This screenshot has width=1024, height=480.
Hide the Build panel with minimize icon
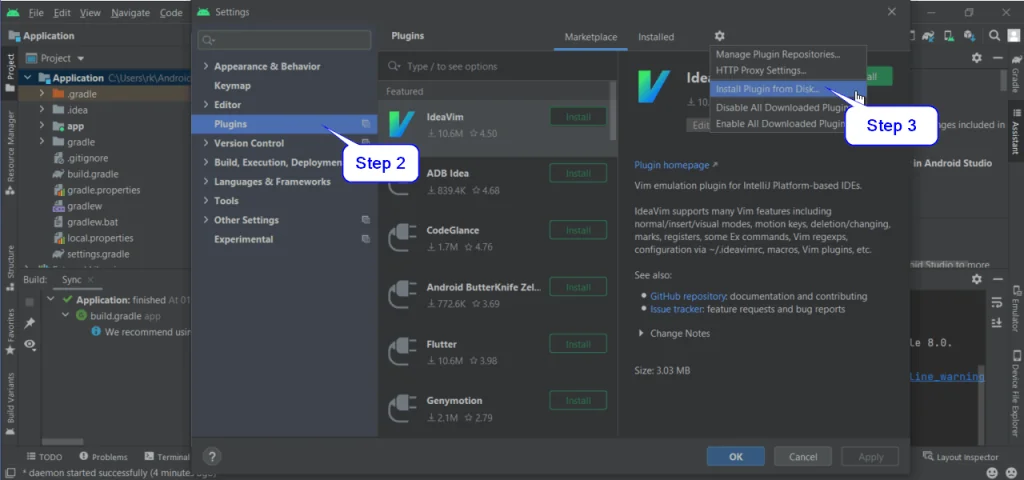click(x=997, y=279)
